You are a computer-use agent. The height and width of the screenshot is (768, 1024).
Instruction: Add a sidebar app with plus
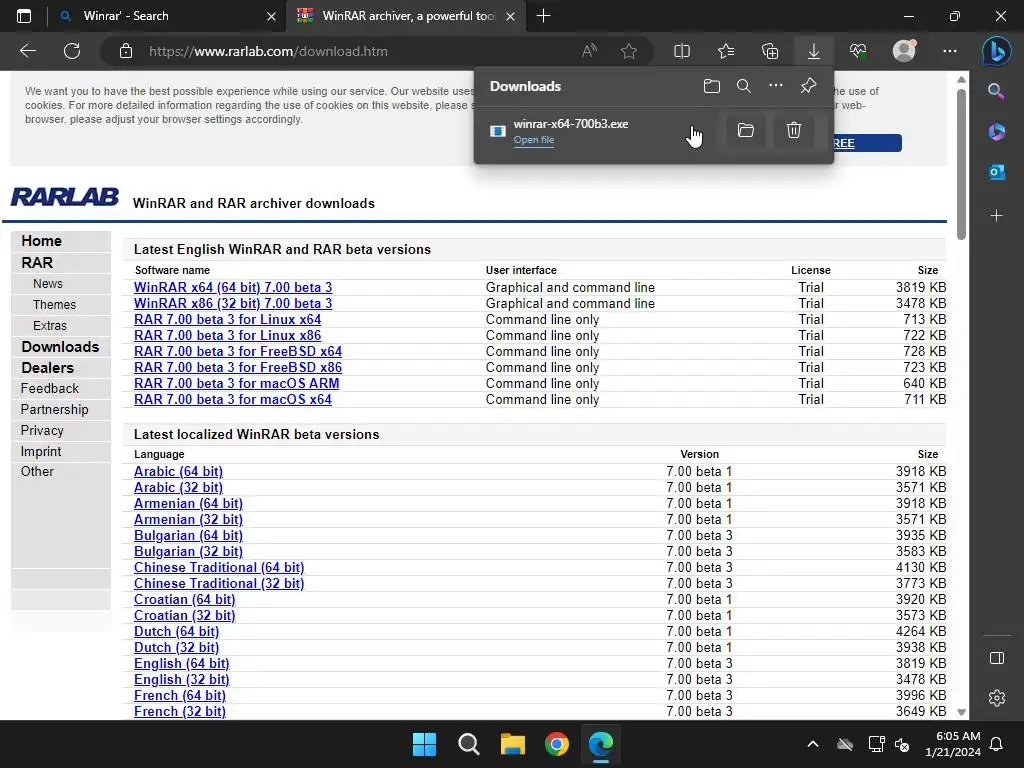click(x=997, y=216)
